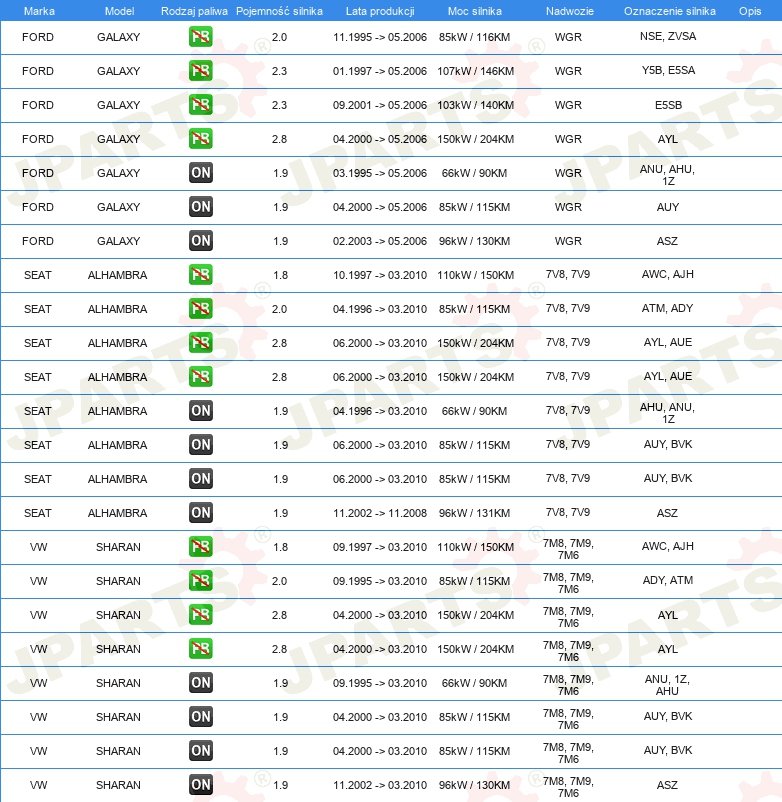This screenshot has height=802, width=782.
Task: Click production dates 09.2001 -> 05.2006
Action: pyautogui.click(x=379, y=105)
